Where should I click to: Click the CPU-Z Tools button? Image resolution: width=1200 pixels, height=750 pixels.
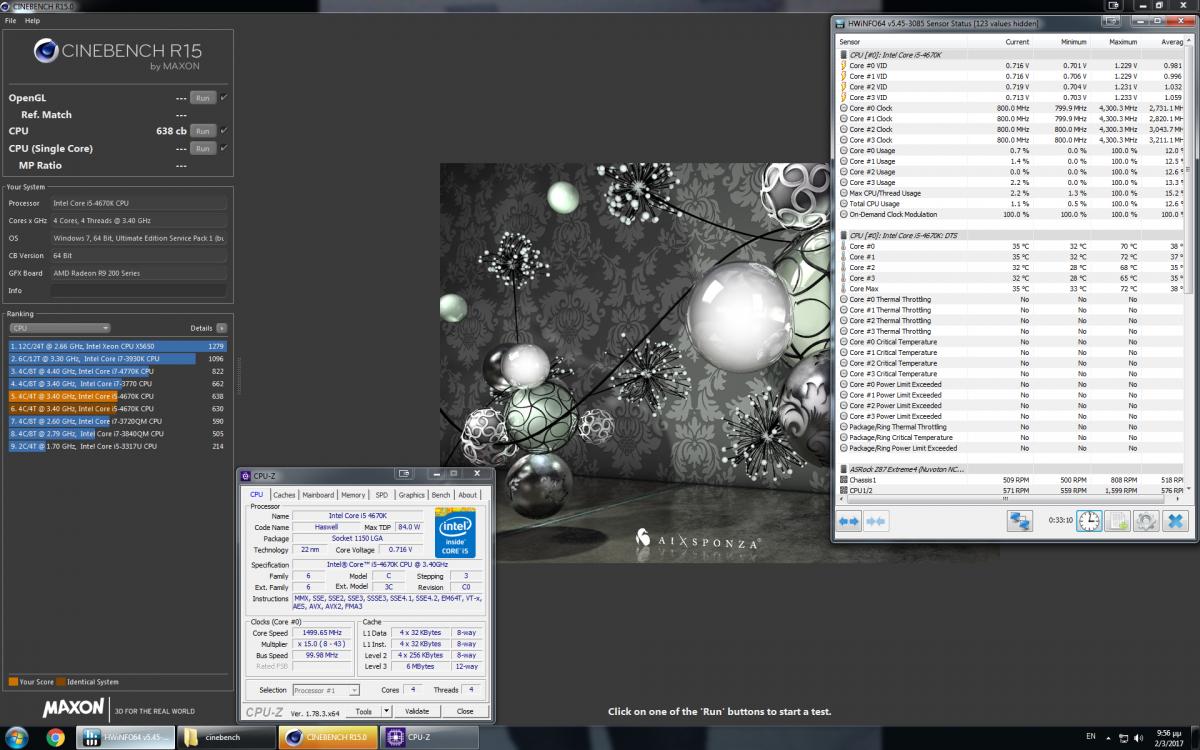click(364, 711)
